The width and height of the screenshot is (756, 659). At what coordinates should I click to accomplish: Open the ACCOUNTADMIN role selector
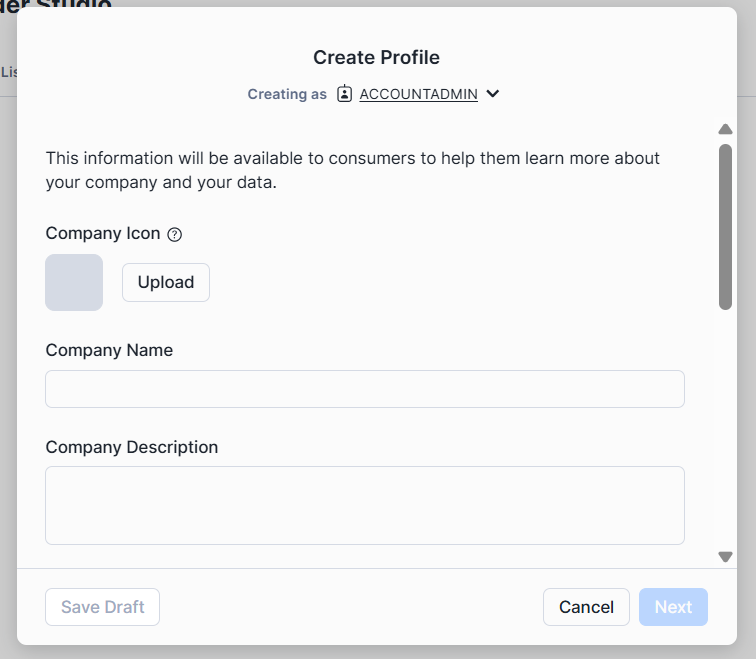[418, 94]
